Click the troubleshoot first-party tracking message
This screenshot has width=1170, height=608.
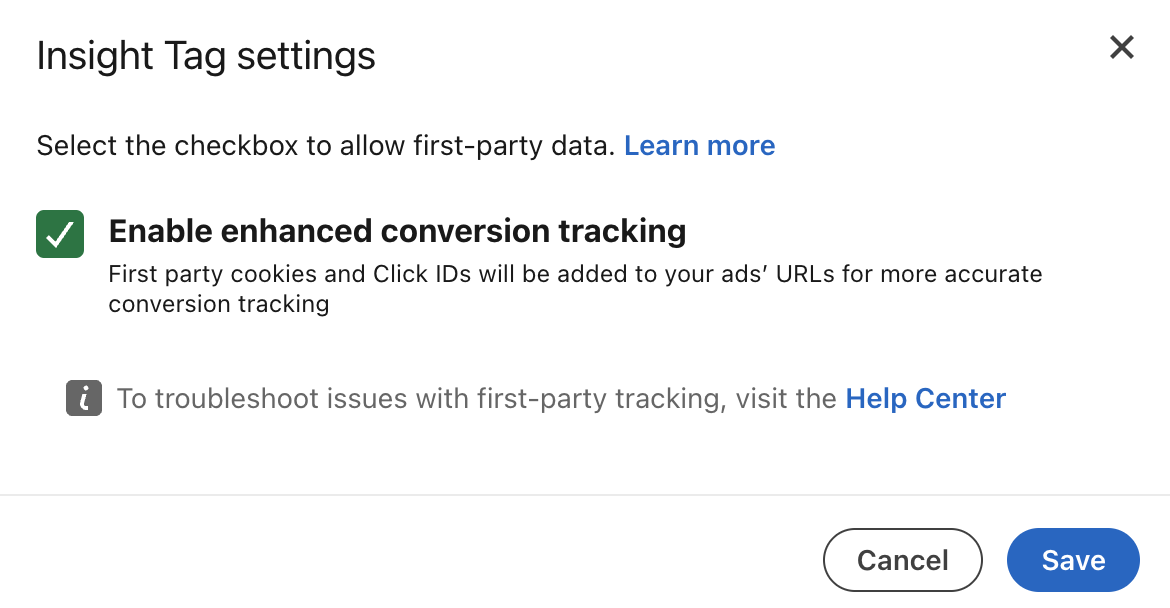(476, 399)
